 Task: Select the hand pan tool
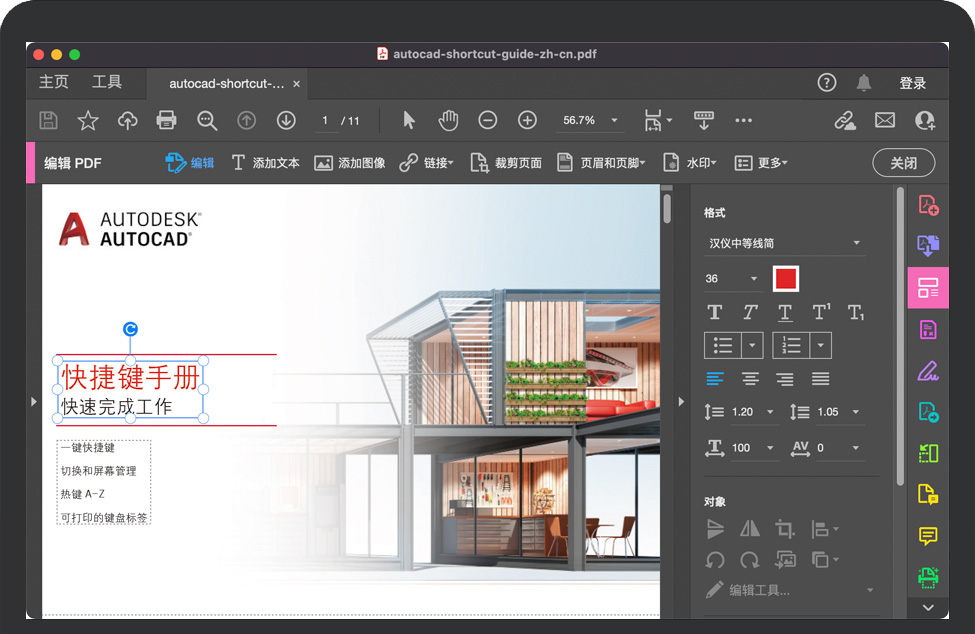pyautogui.click(x=448, y=120)
